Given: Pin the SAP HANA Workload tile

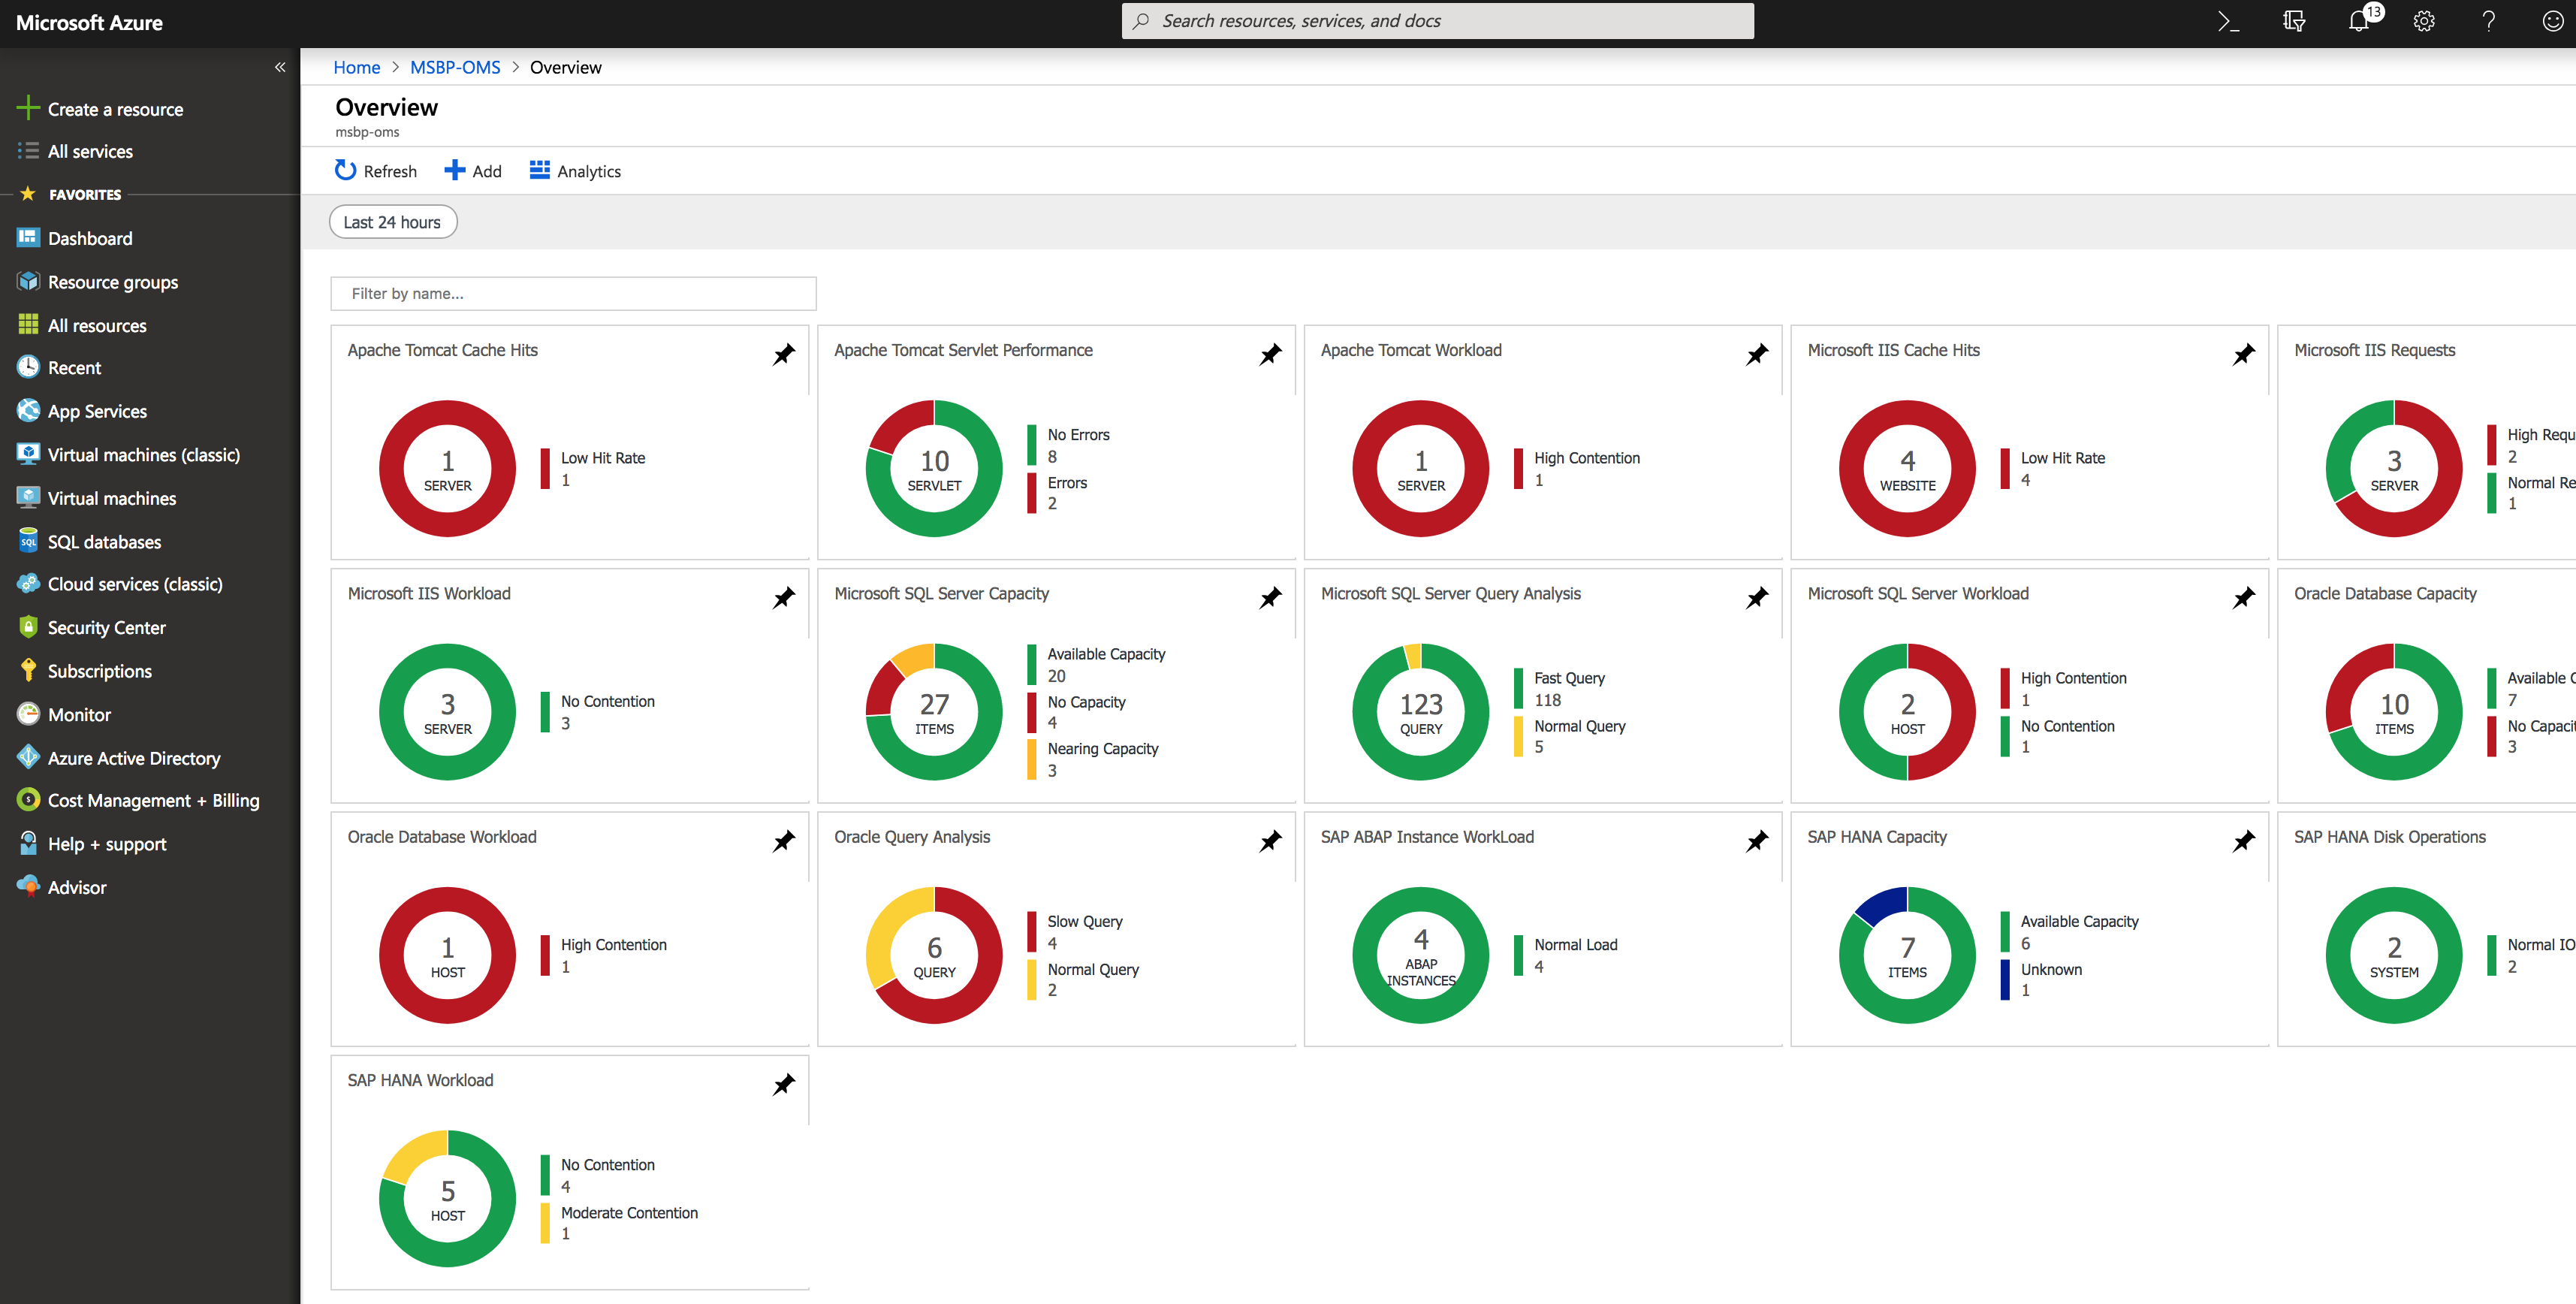Looking at the screenshot, I should [x=784, y=1084].
